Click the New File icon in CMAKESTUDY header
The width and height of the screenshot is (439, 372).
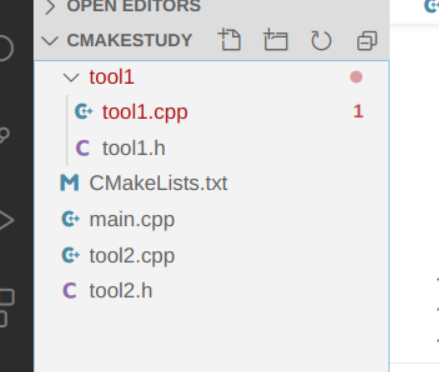click(229, 40)
